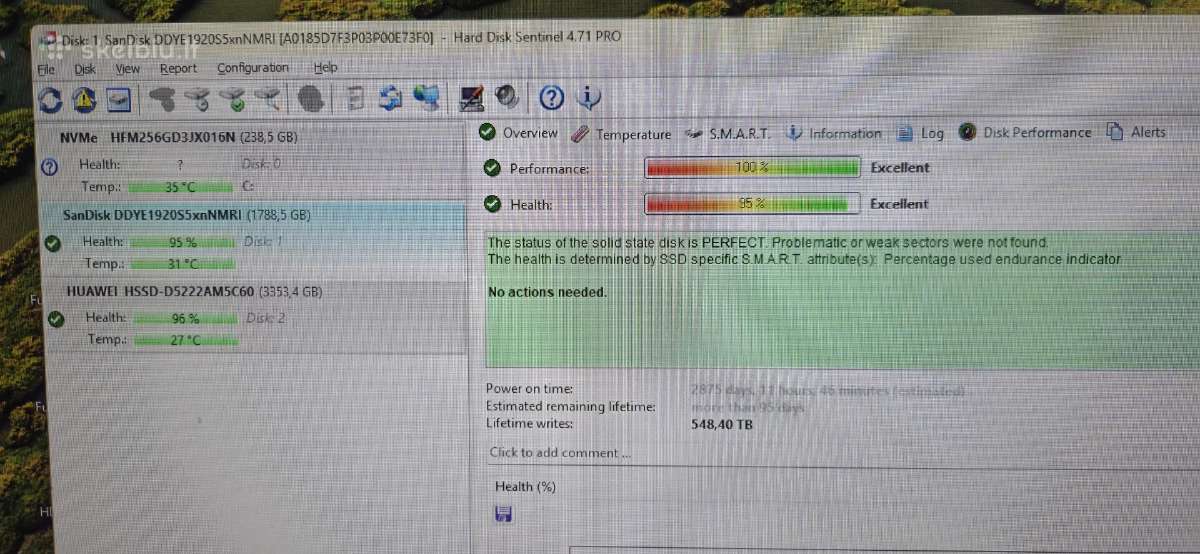Open the Report menu
This screenshot has width=1200, height=554.
click(x=178, y=68)
